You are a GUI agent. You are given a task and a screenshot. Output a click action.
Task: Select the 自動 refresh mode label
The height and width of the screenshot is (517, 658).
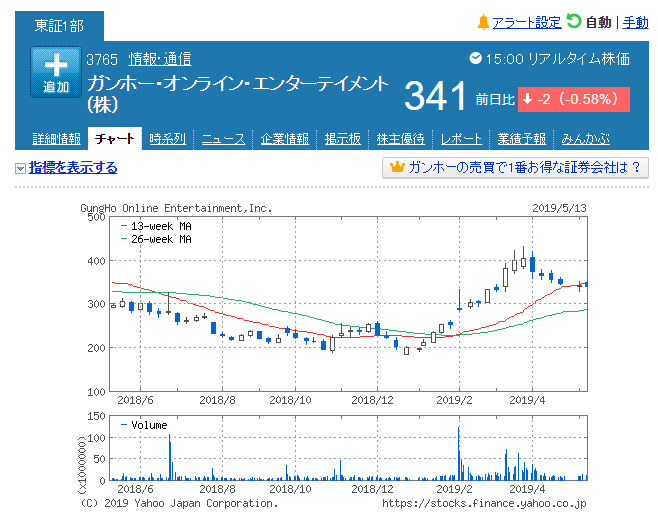pyautogui.click(x=598, y=22)
